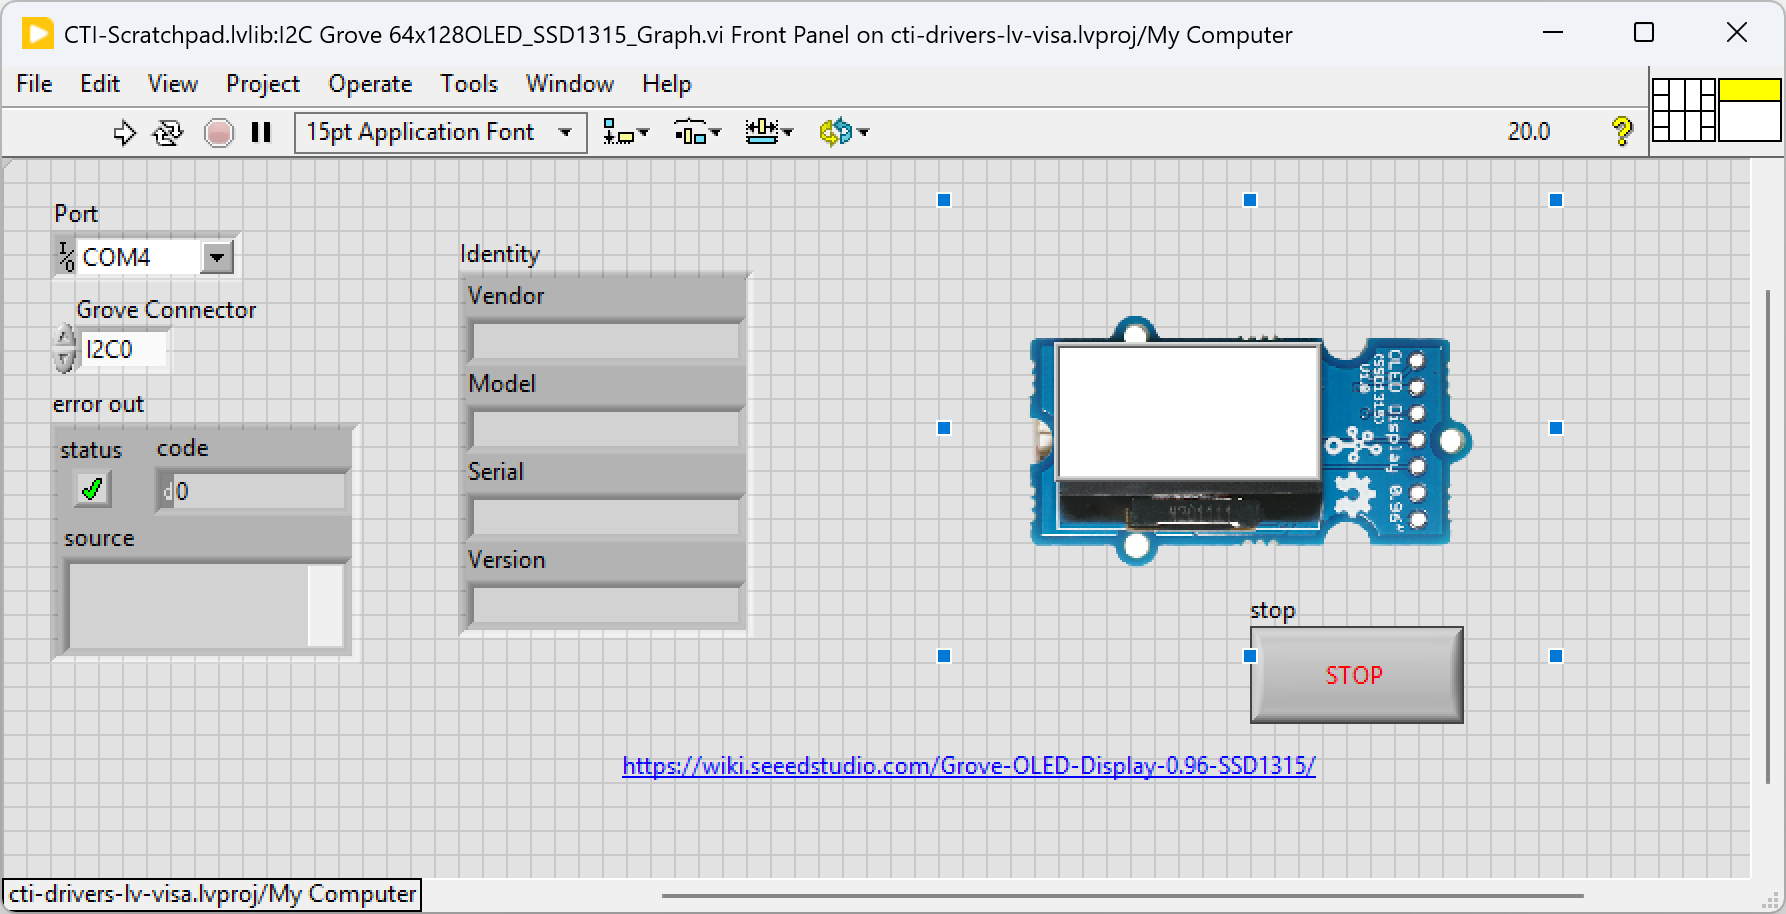Click the Run Continuously icon
This screenshot has width=1786, height=914.
click(x=167, y=131)
